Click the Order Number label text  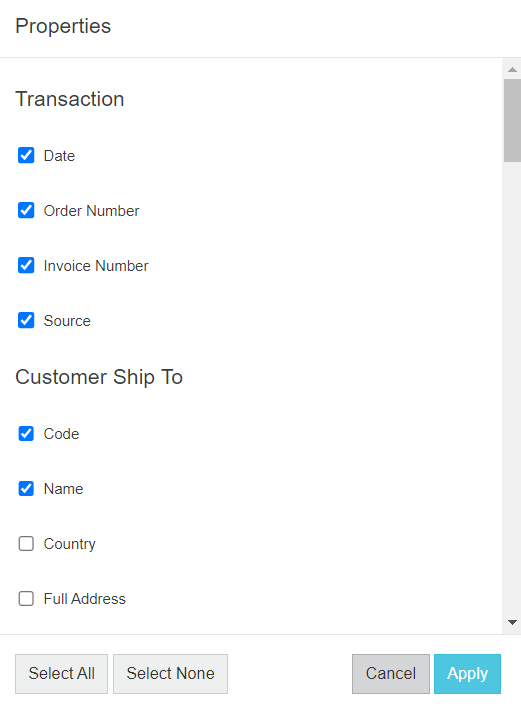pos(91,211)
